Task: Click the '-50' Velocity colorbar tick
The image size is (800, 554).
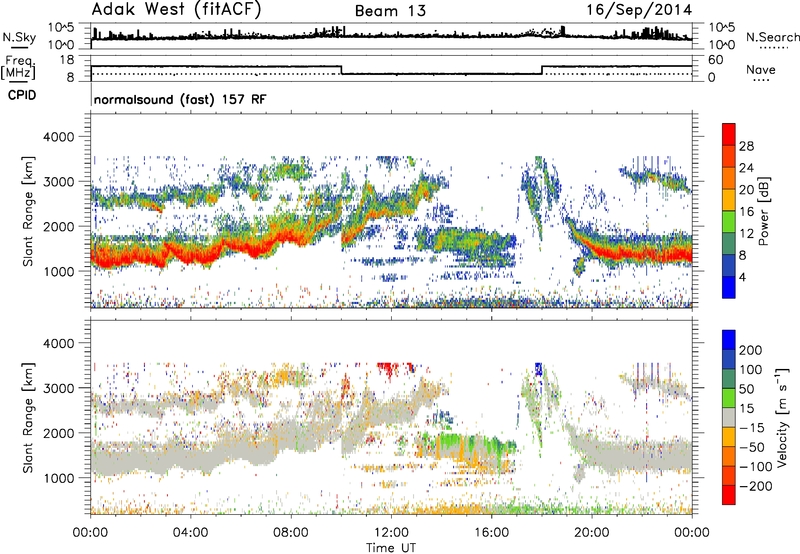Action: point(752,447)
